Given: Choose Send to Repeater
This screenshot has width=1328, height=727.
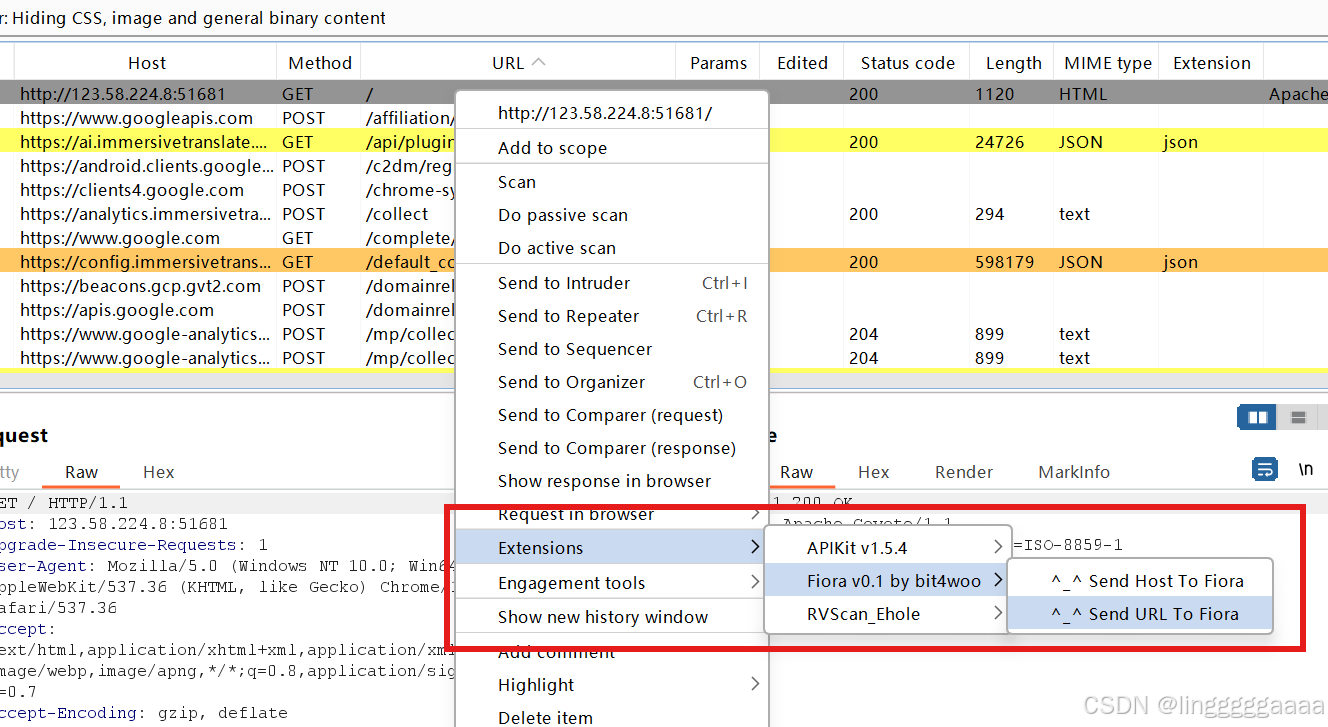Looking at the screenshot, I should point(612,316).
